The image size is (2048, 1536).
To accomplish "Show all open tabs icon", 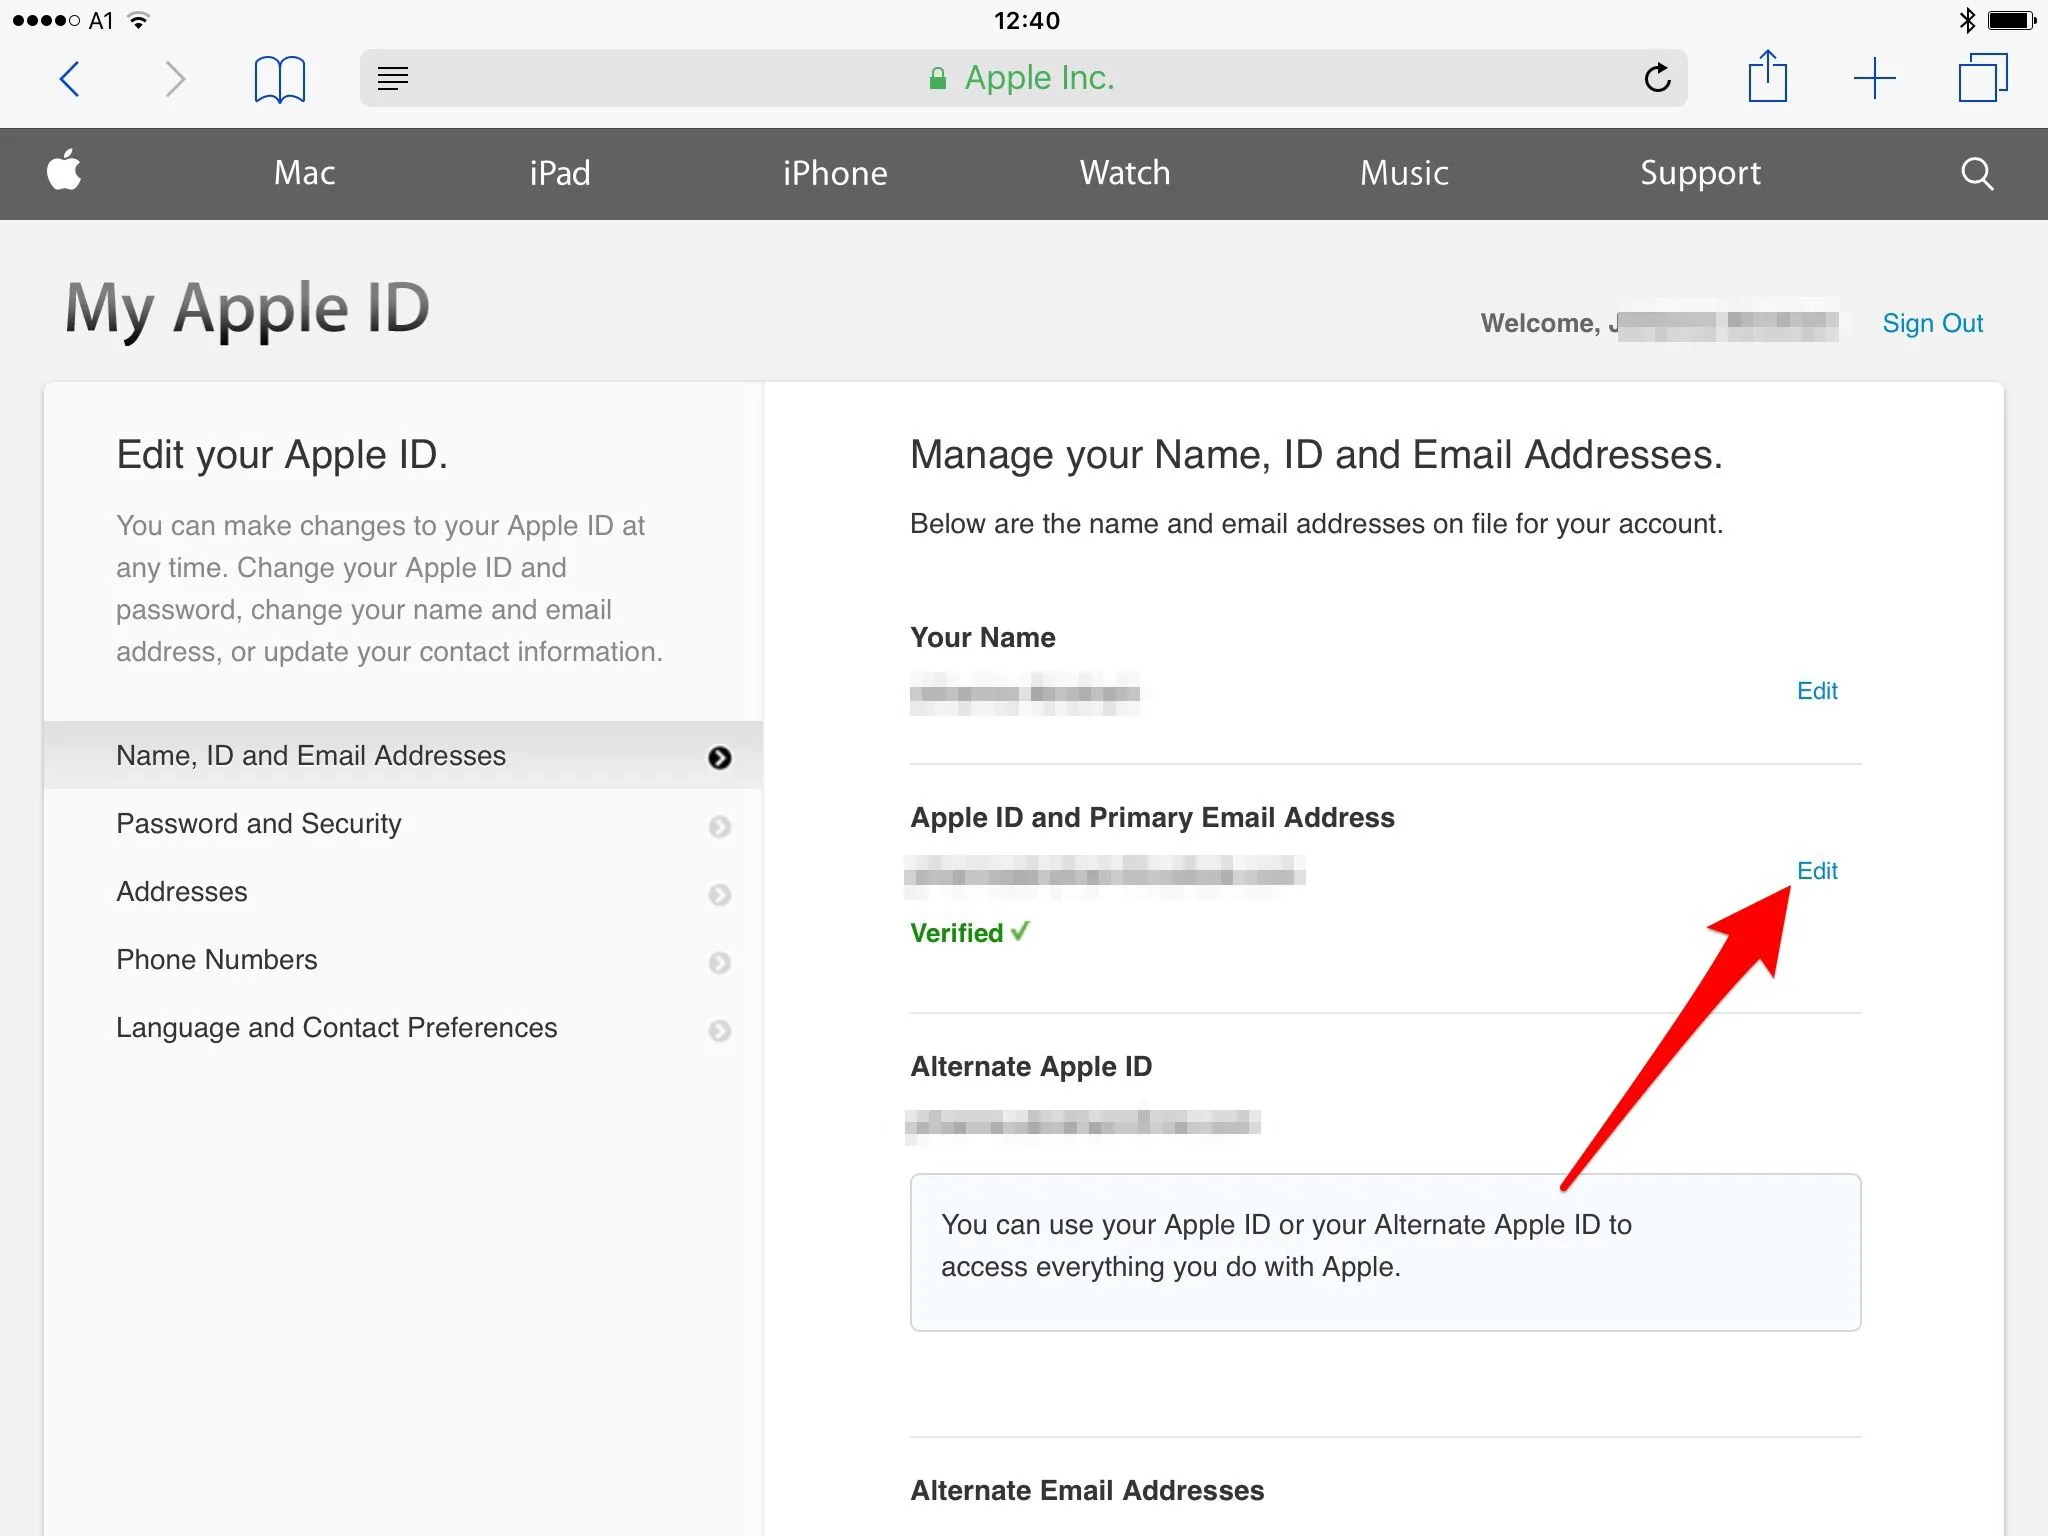I will (1982, 78).
